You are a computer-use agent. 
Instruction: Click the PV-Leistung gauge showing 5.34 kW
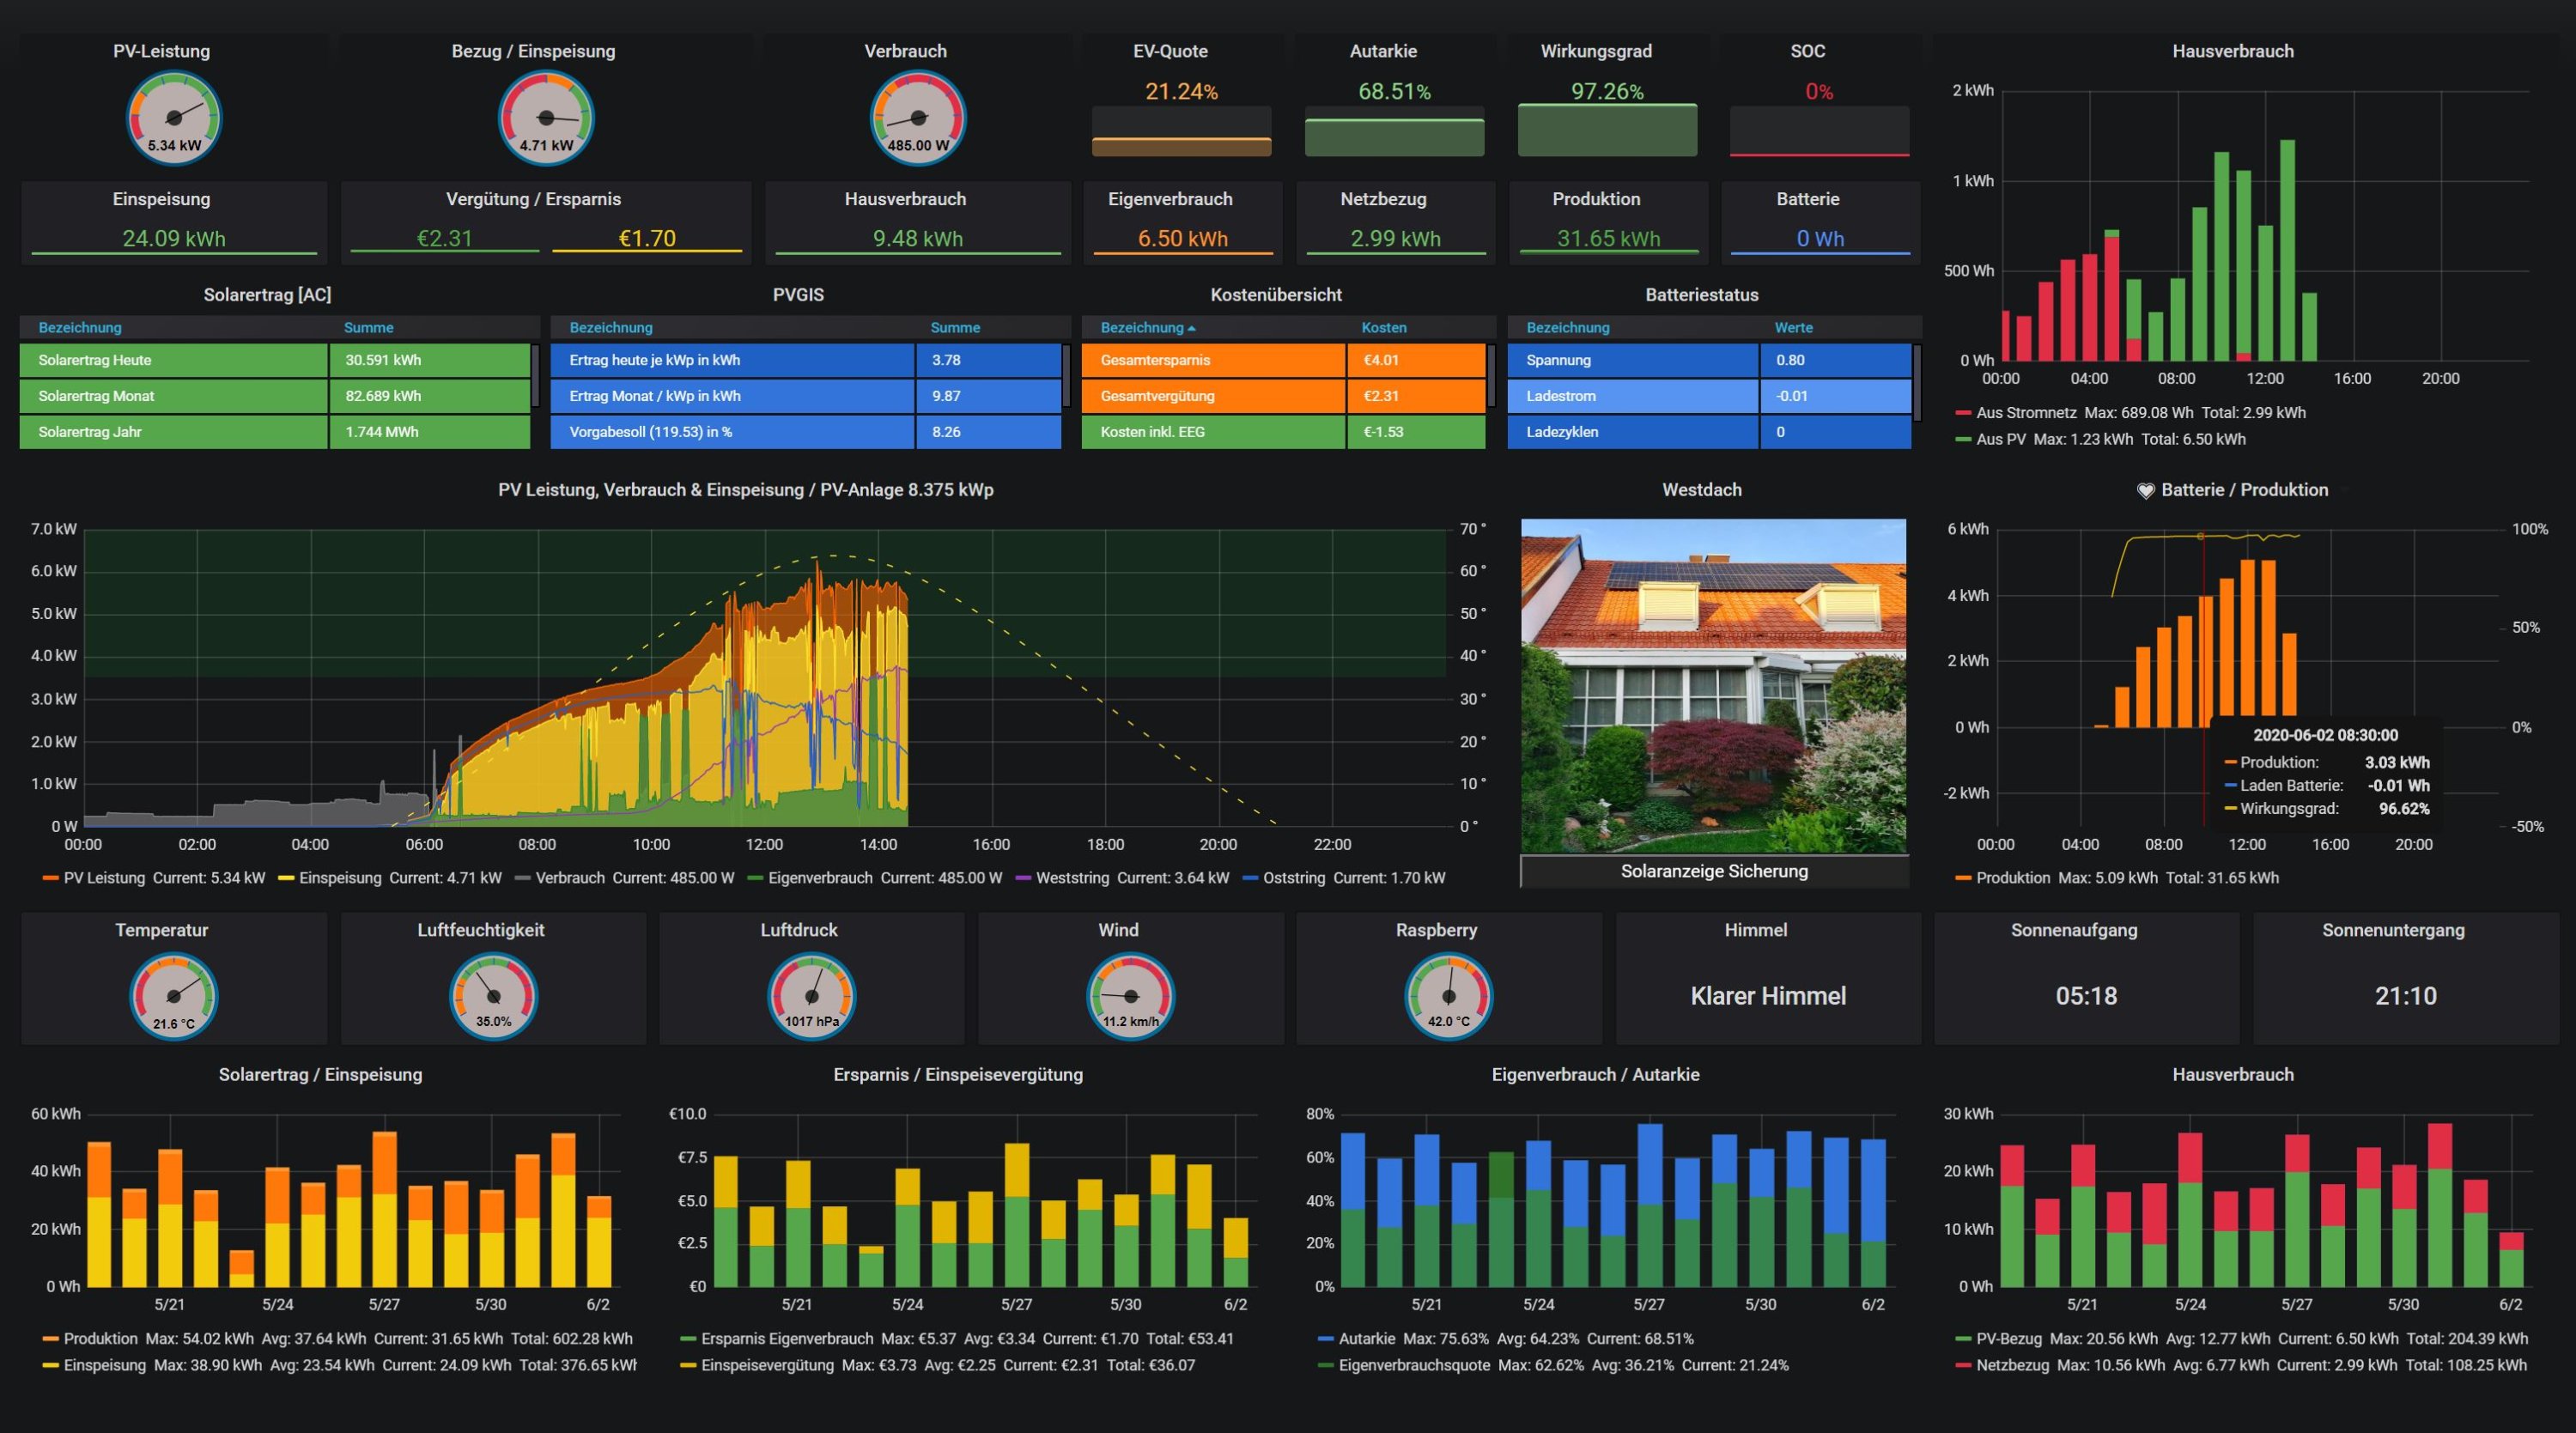pos(174,118)
